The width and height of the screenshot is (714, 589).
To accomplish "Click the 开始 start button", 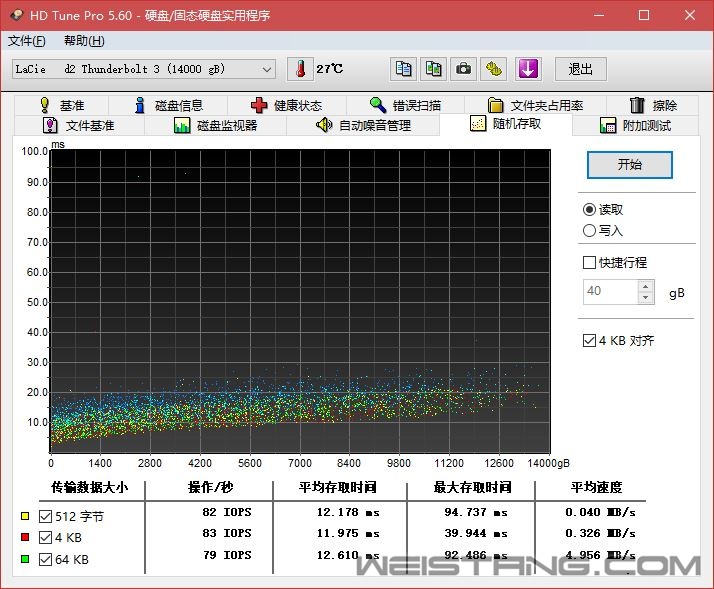I will coord(629,164).
